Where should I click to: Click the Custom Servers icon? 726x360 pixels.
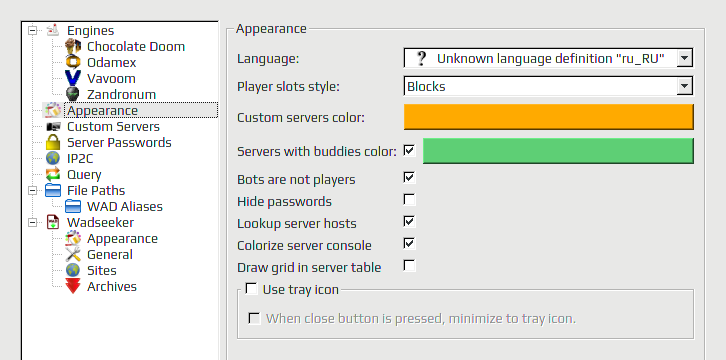53,127
